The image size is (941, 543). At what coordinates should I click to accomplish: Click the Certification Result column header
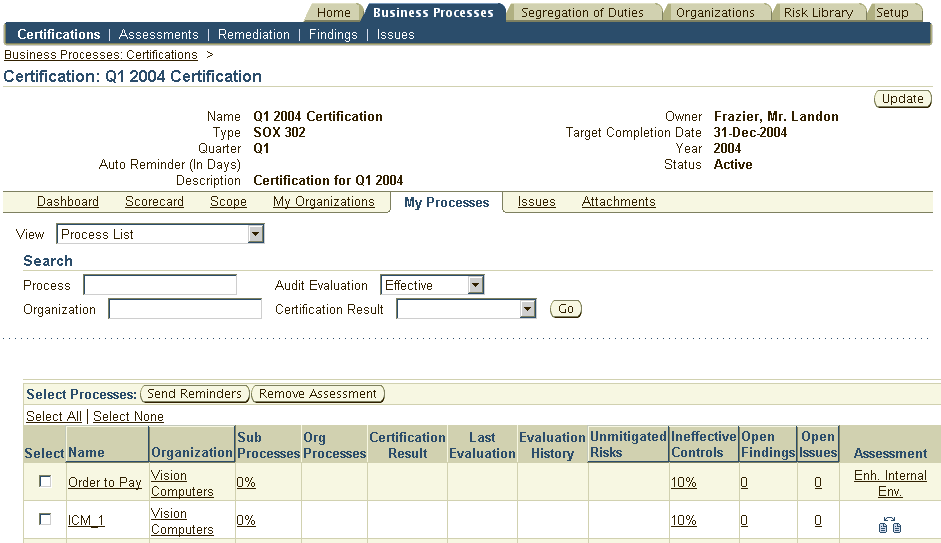407,445
